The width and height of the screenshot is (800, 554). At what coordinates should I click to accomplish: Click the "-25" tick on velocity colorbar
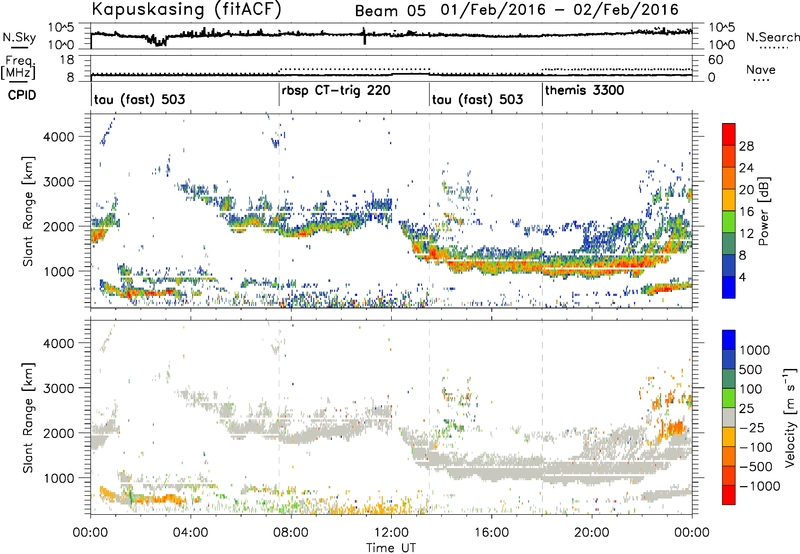[x=752, y=428]
